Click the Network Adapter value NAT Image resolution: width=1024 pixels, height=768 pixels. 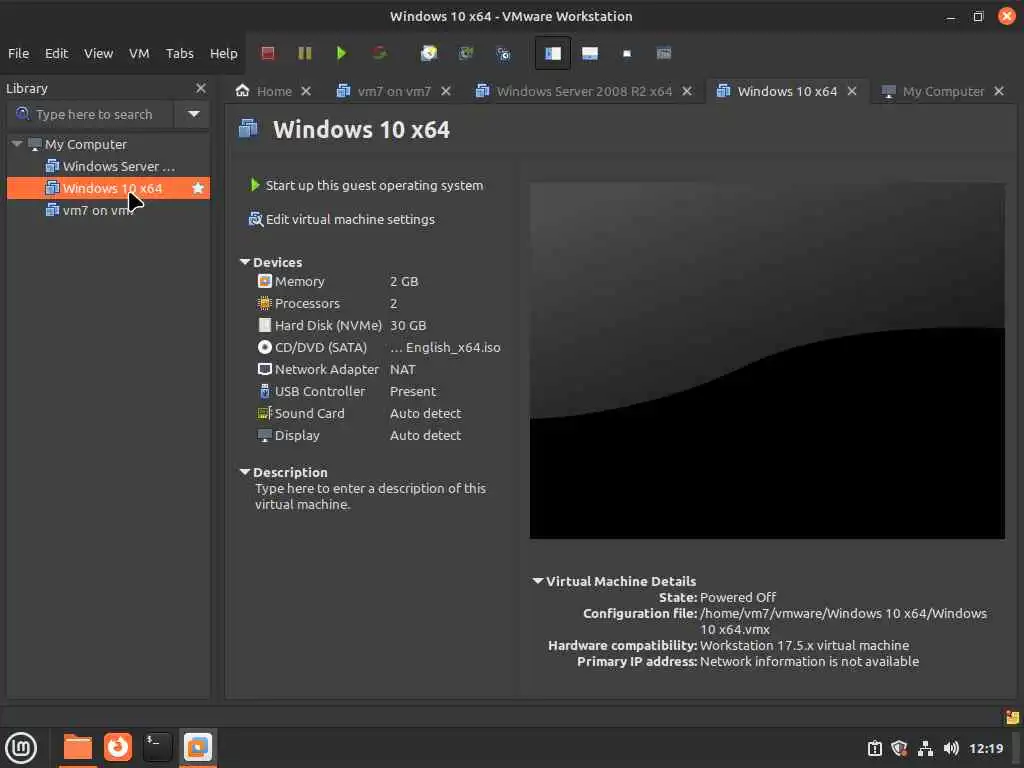point(402,369)
